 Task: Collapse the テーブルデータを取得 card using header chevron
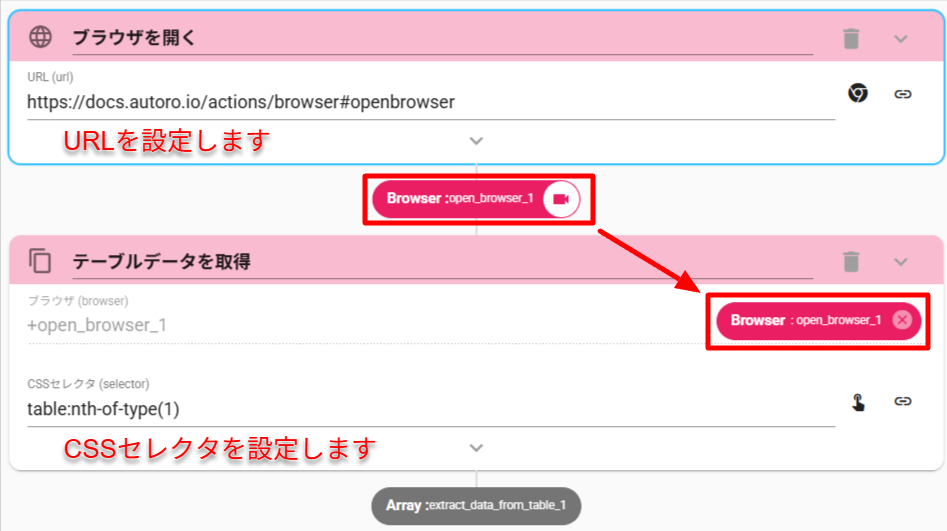coord(901,262)
